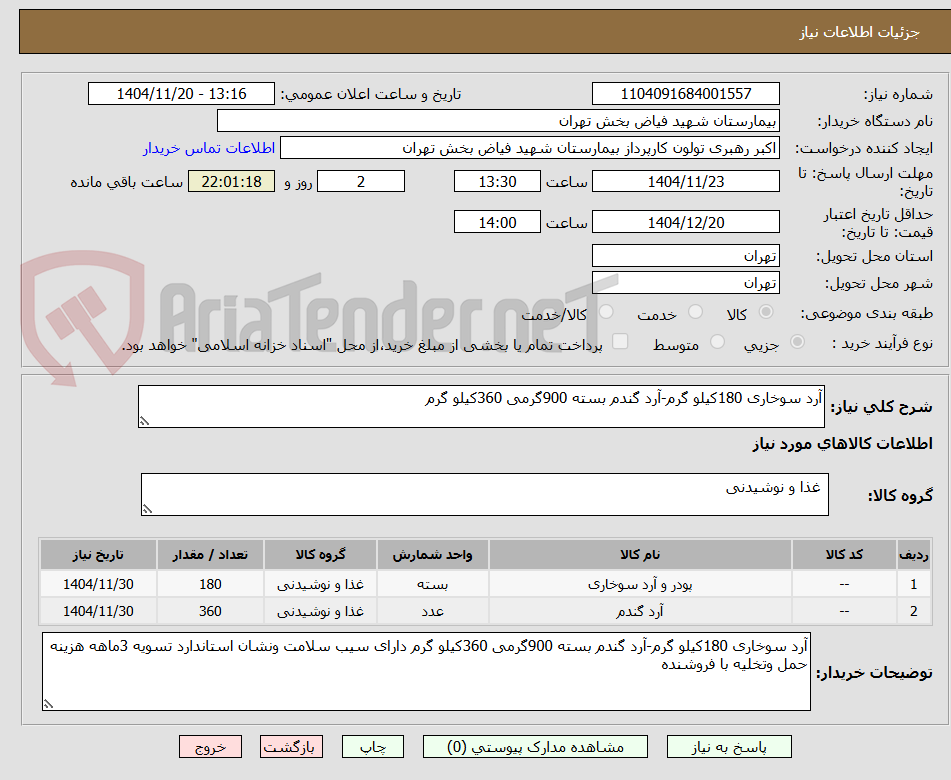
Task: Click the خروج exit button
Action: tap(210, 747)
